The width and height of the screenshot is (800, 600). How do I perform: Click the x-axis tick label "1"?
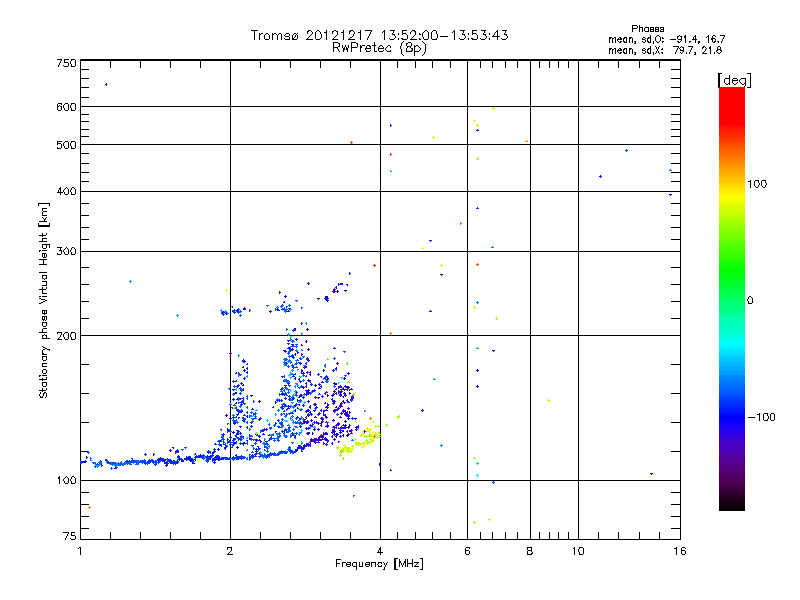pyautogui.click(x=80, y=551)
